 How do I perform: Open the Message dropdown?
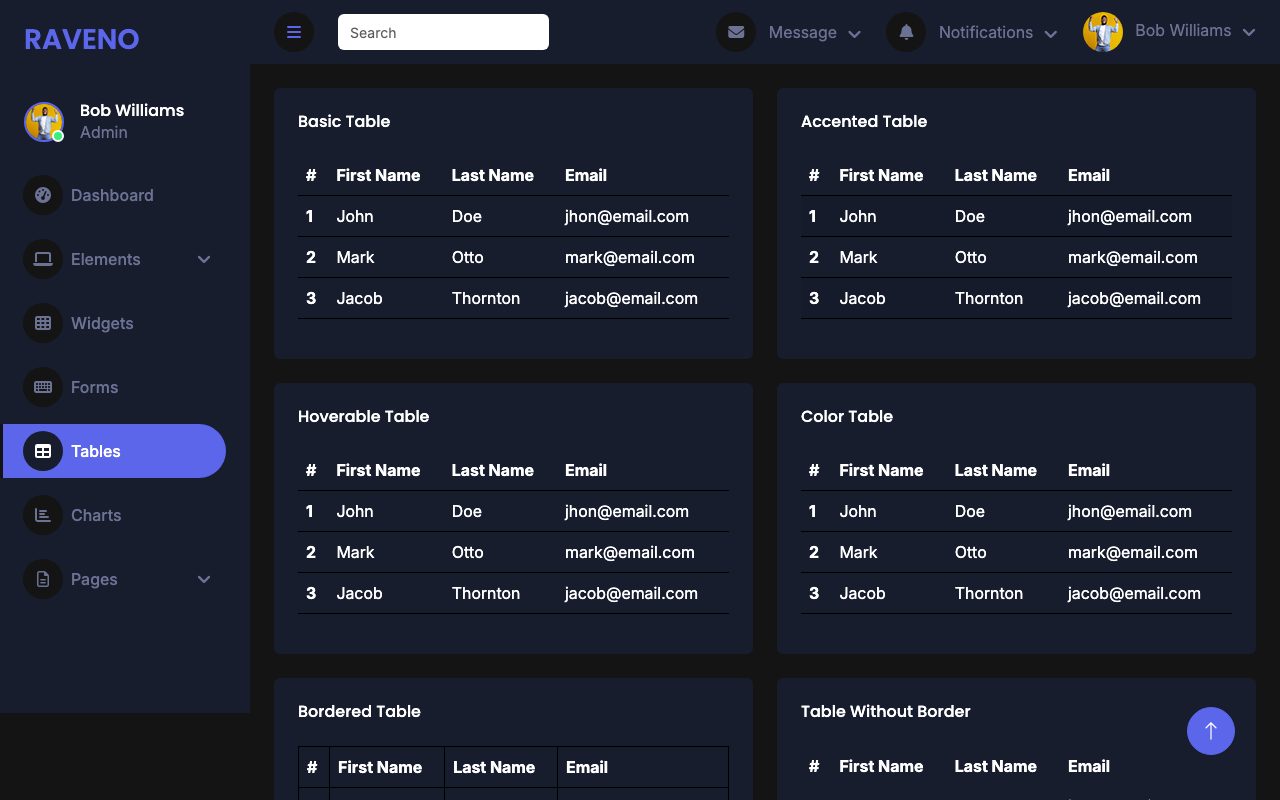[x=790, y=32]
